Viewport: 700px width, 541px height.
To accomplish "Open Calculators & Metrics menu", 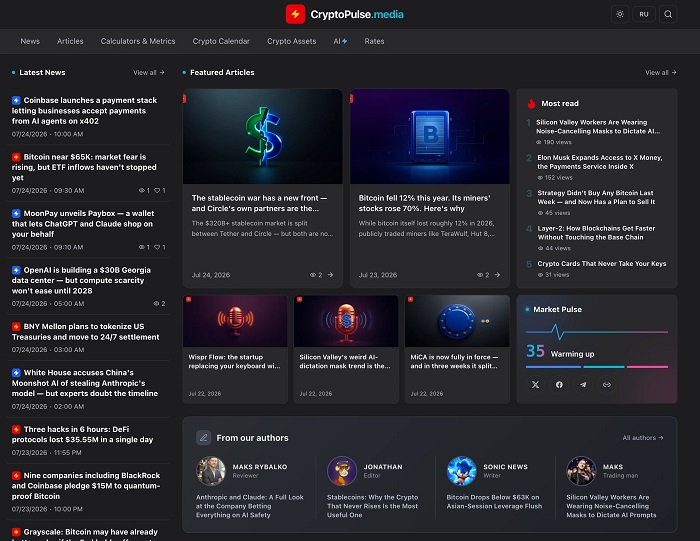I will coord(138,41).
